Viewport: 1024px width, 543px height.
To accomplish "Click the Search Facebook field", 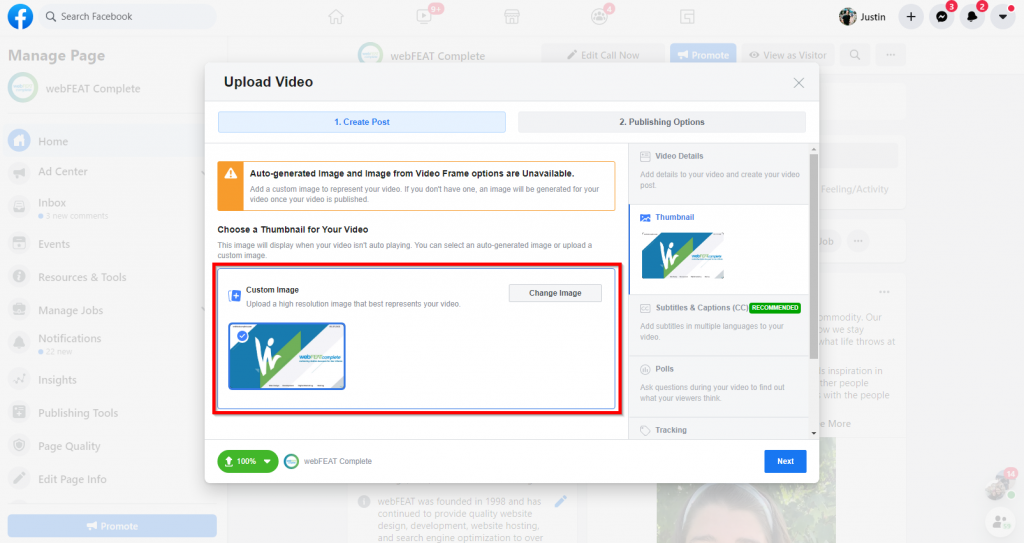I will 128,16.
